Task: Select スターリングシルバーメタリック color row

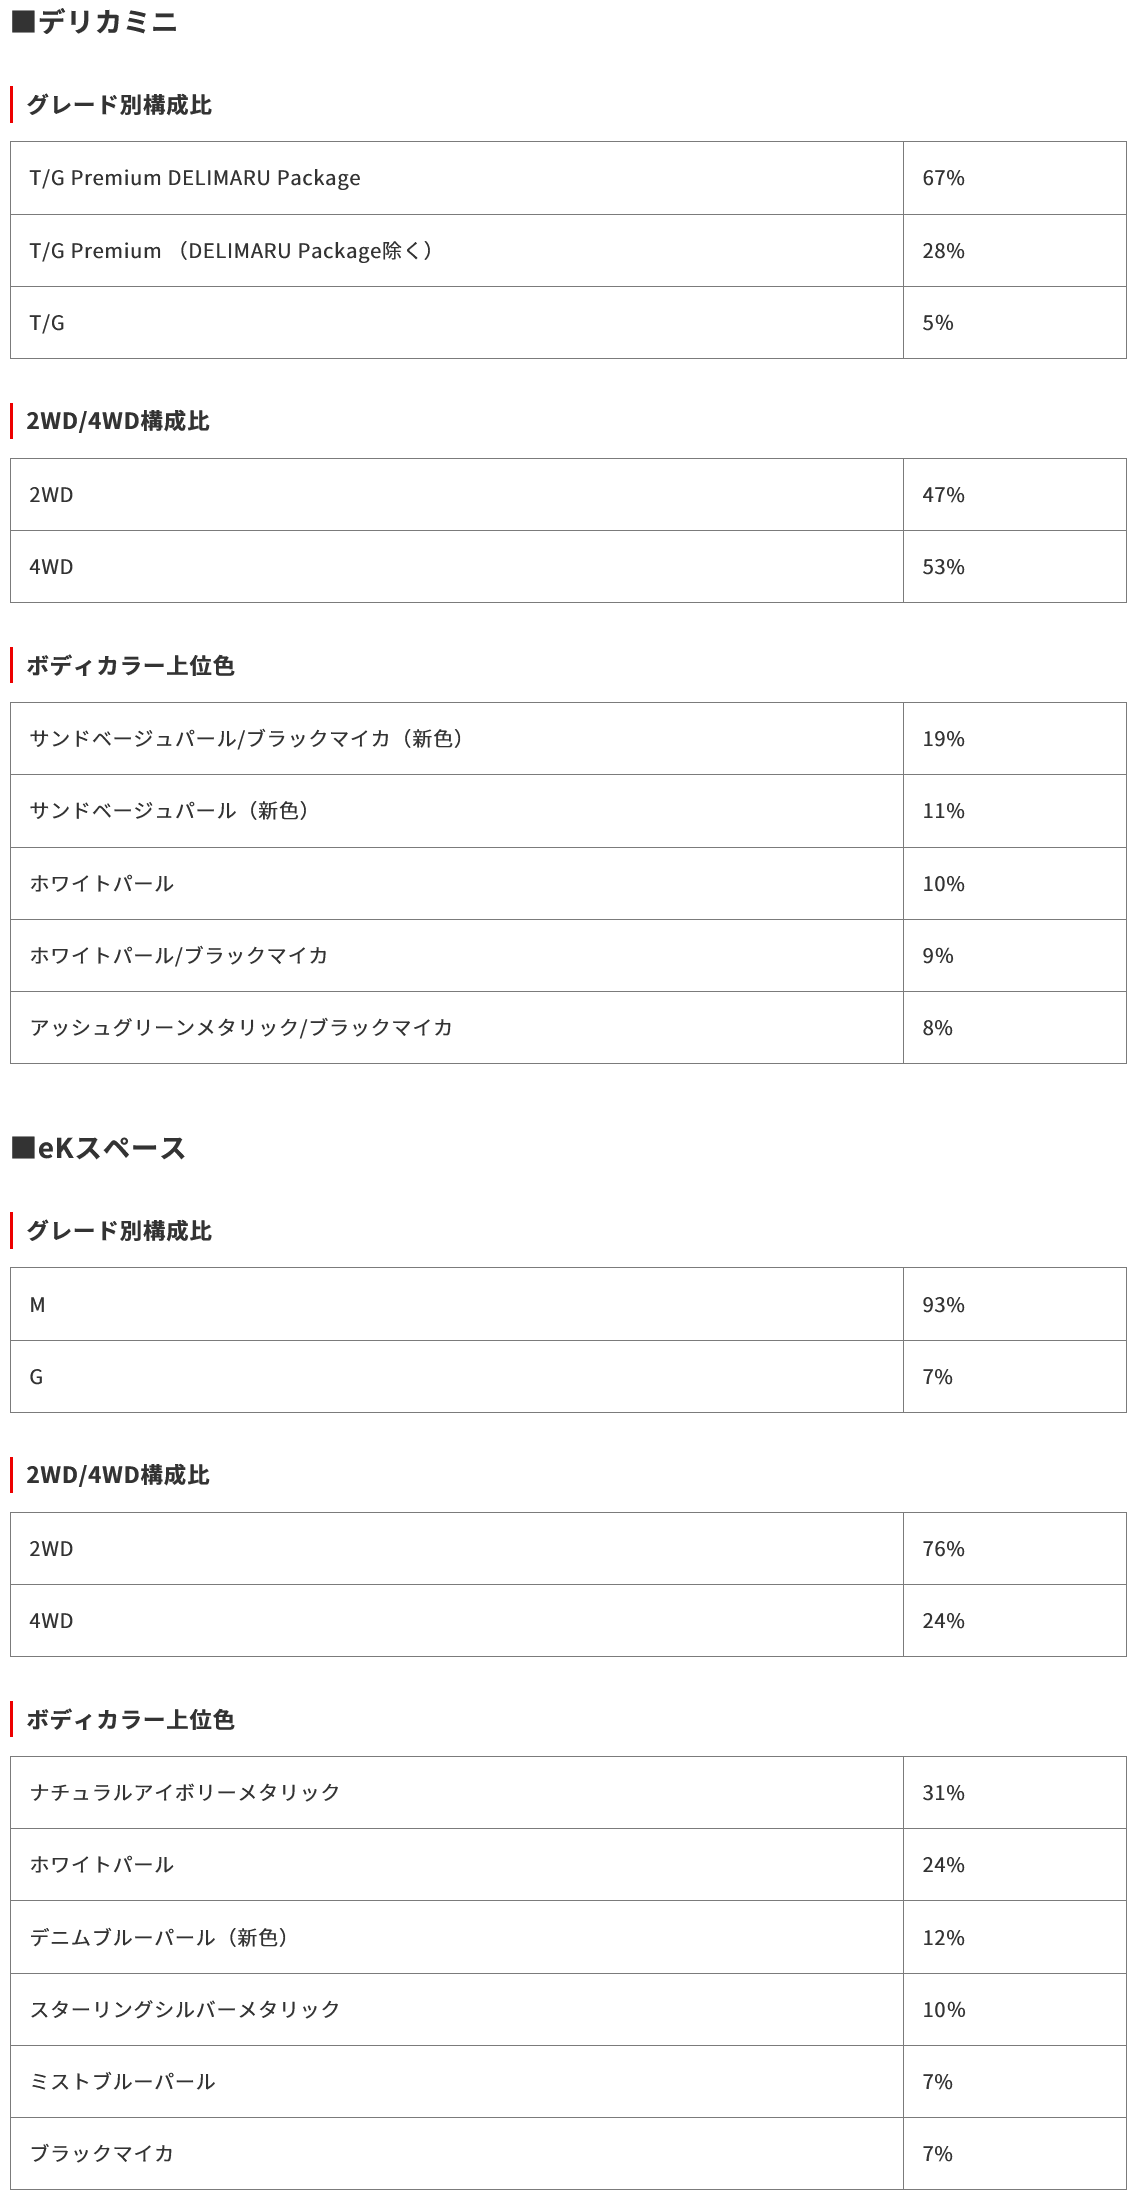Action: click(185, 2010)
